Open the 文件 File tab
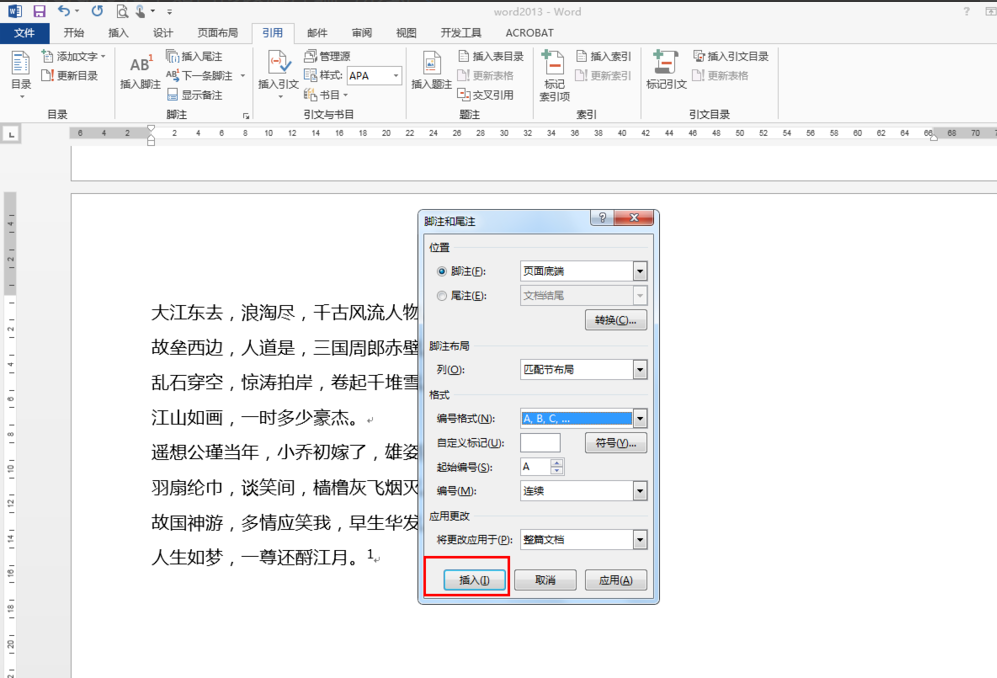 click(x=24, y=33)
